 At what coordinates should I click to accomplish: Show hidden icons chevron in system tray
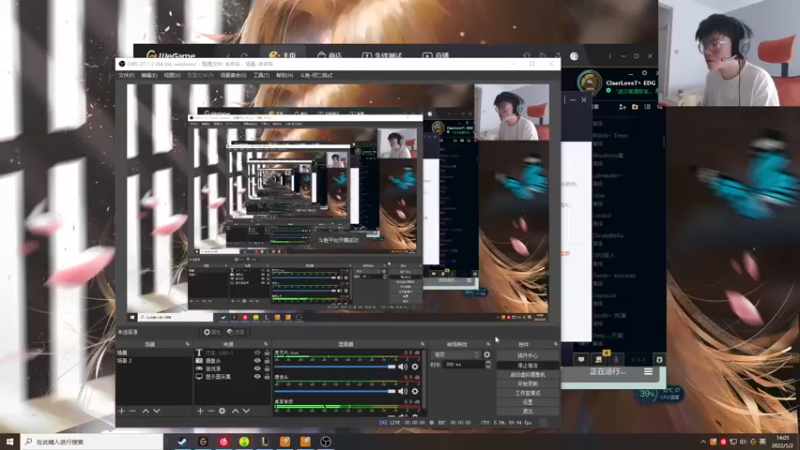pos(703,442)
